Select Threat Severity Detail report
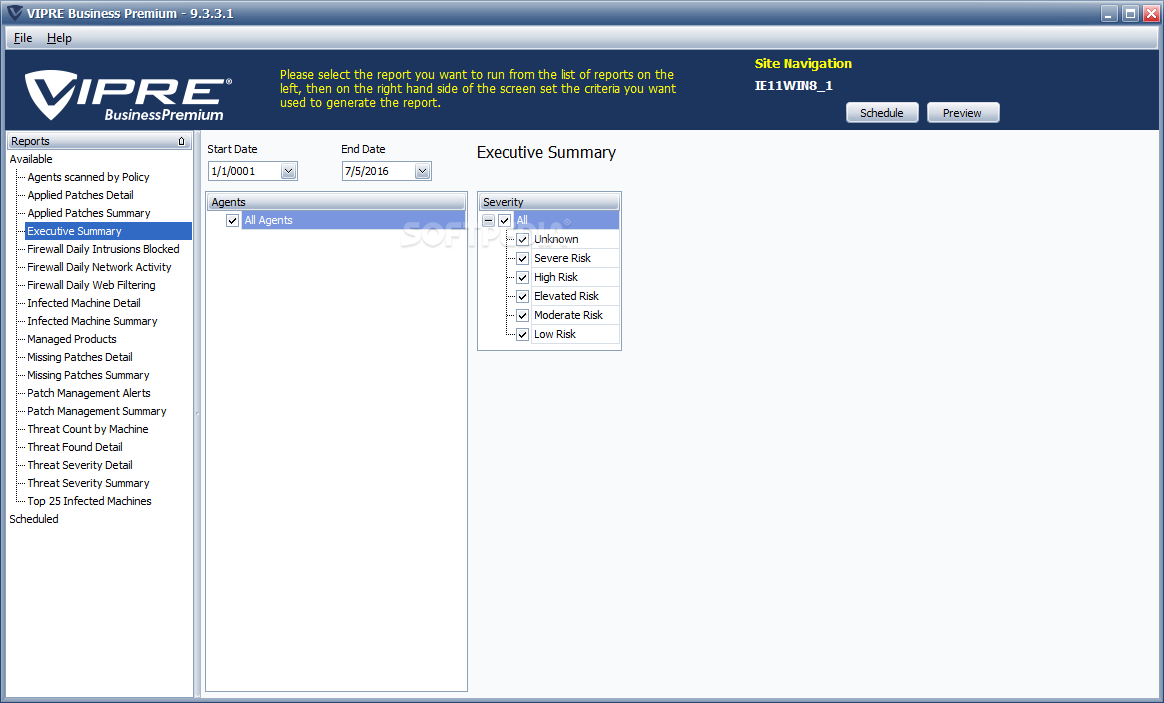The width and height of the screenshot is (1164, 703). coord(80,465)
